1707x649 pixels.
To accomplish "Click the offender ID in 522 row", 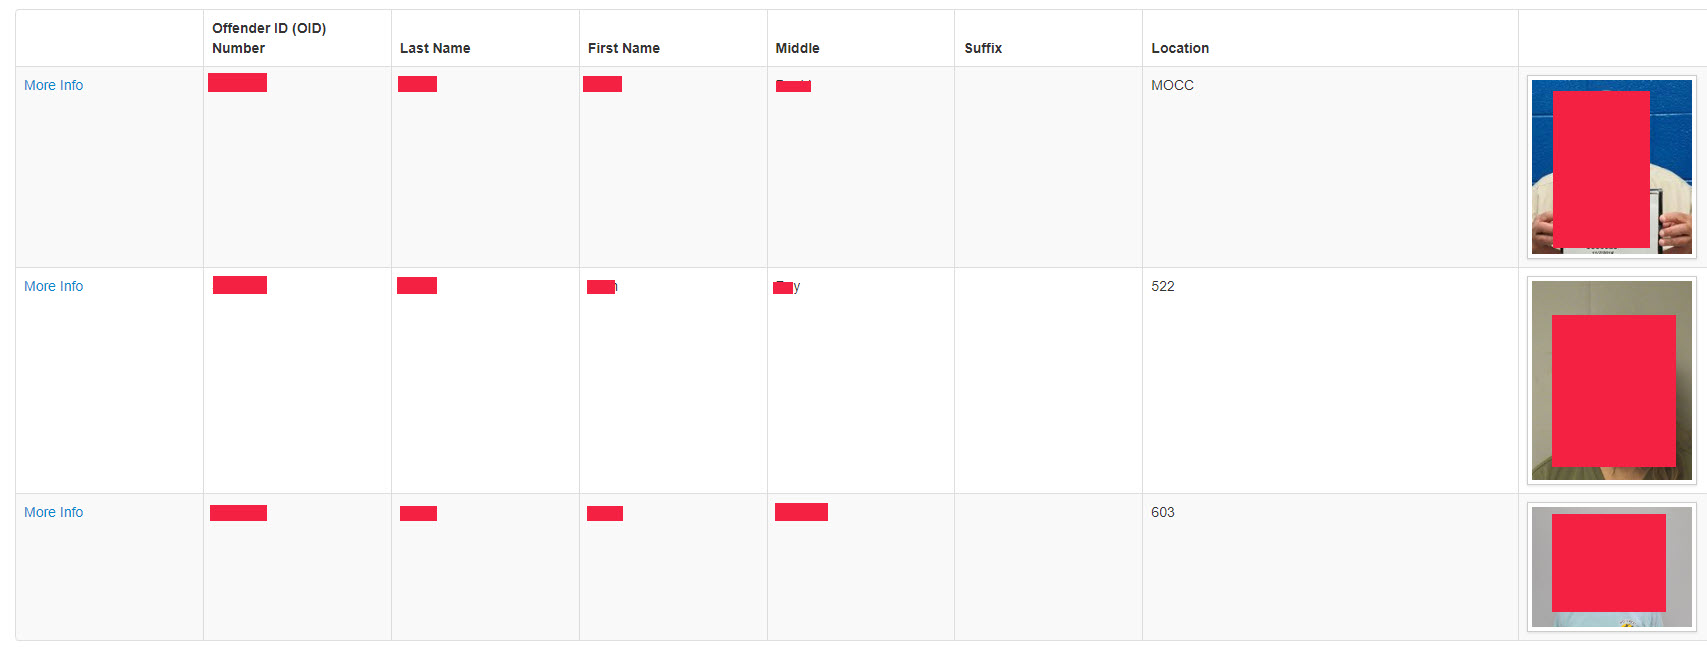I will point(240,286).
